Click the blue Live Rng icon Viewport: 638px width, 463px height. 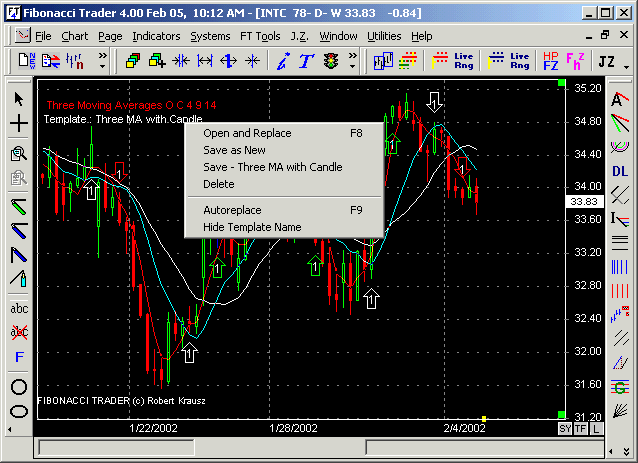click(520, 61)
